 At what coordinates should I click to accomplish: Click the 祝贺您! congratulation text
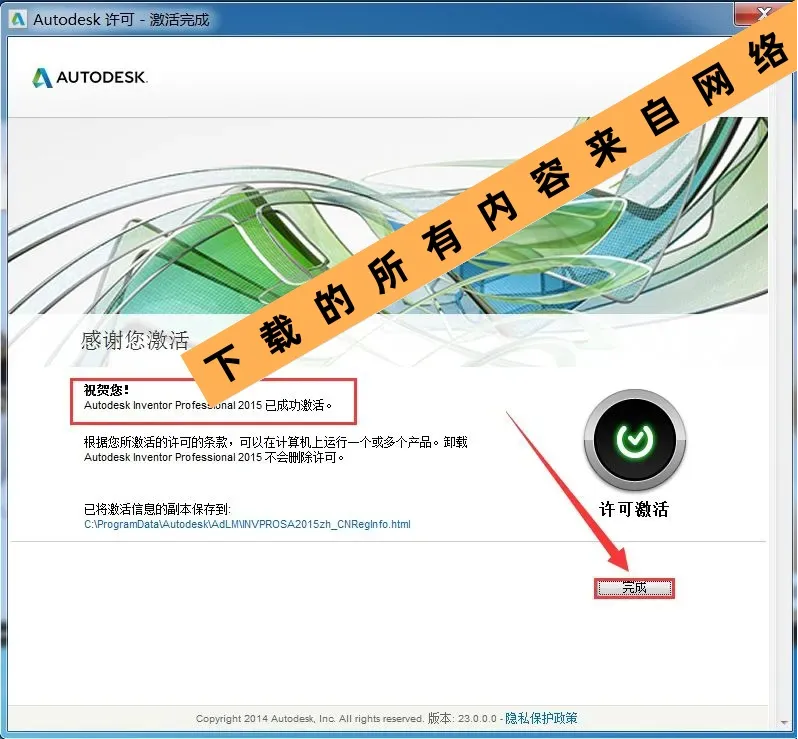pos(106,390)
